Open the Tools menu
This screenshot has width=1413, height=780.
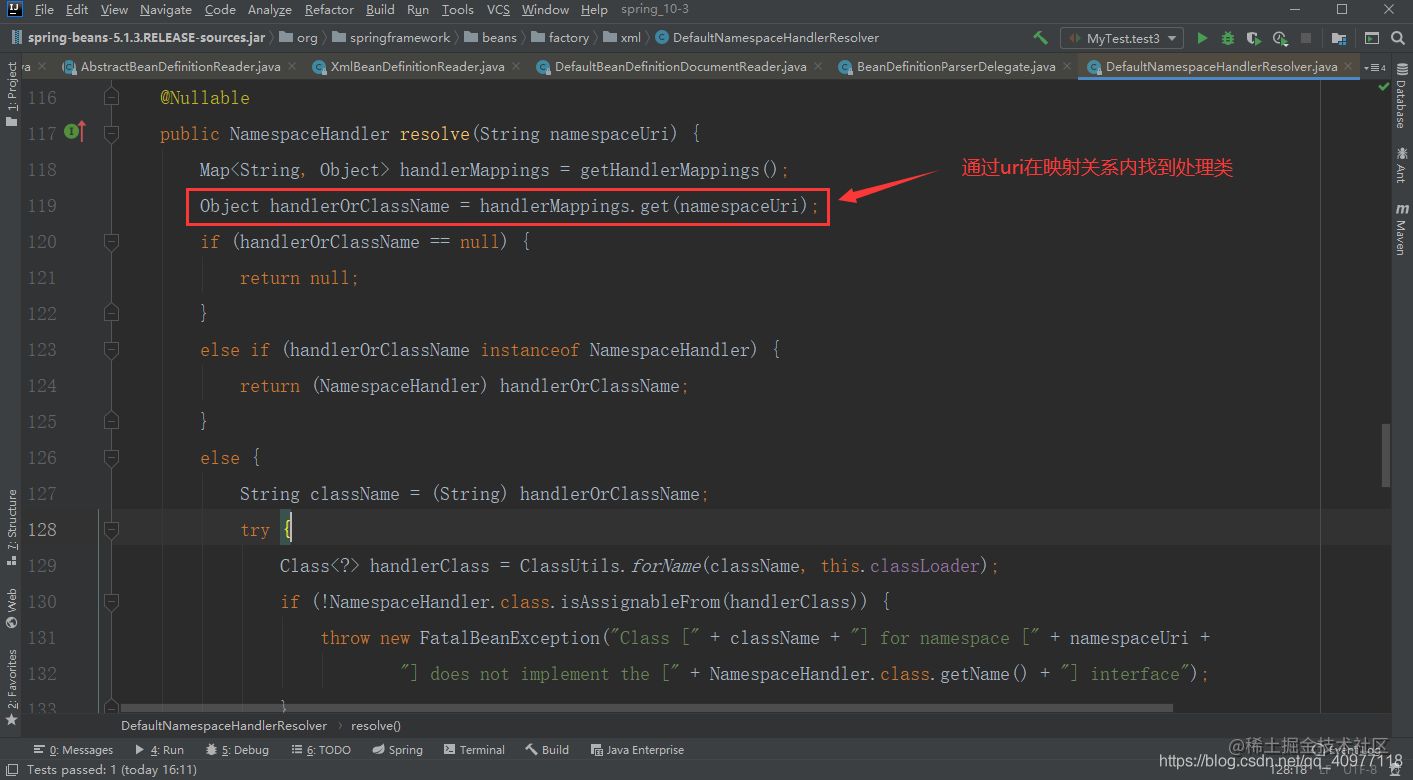point(457,10)
